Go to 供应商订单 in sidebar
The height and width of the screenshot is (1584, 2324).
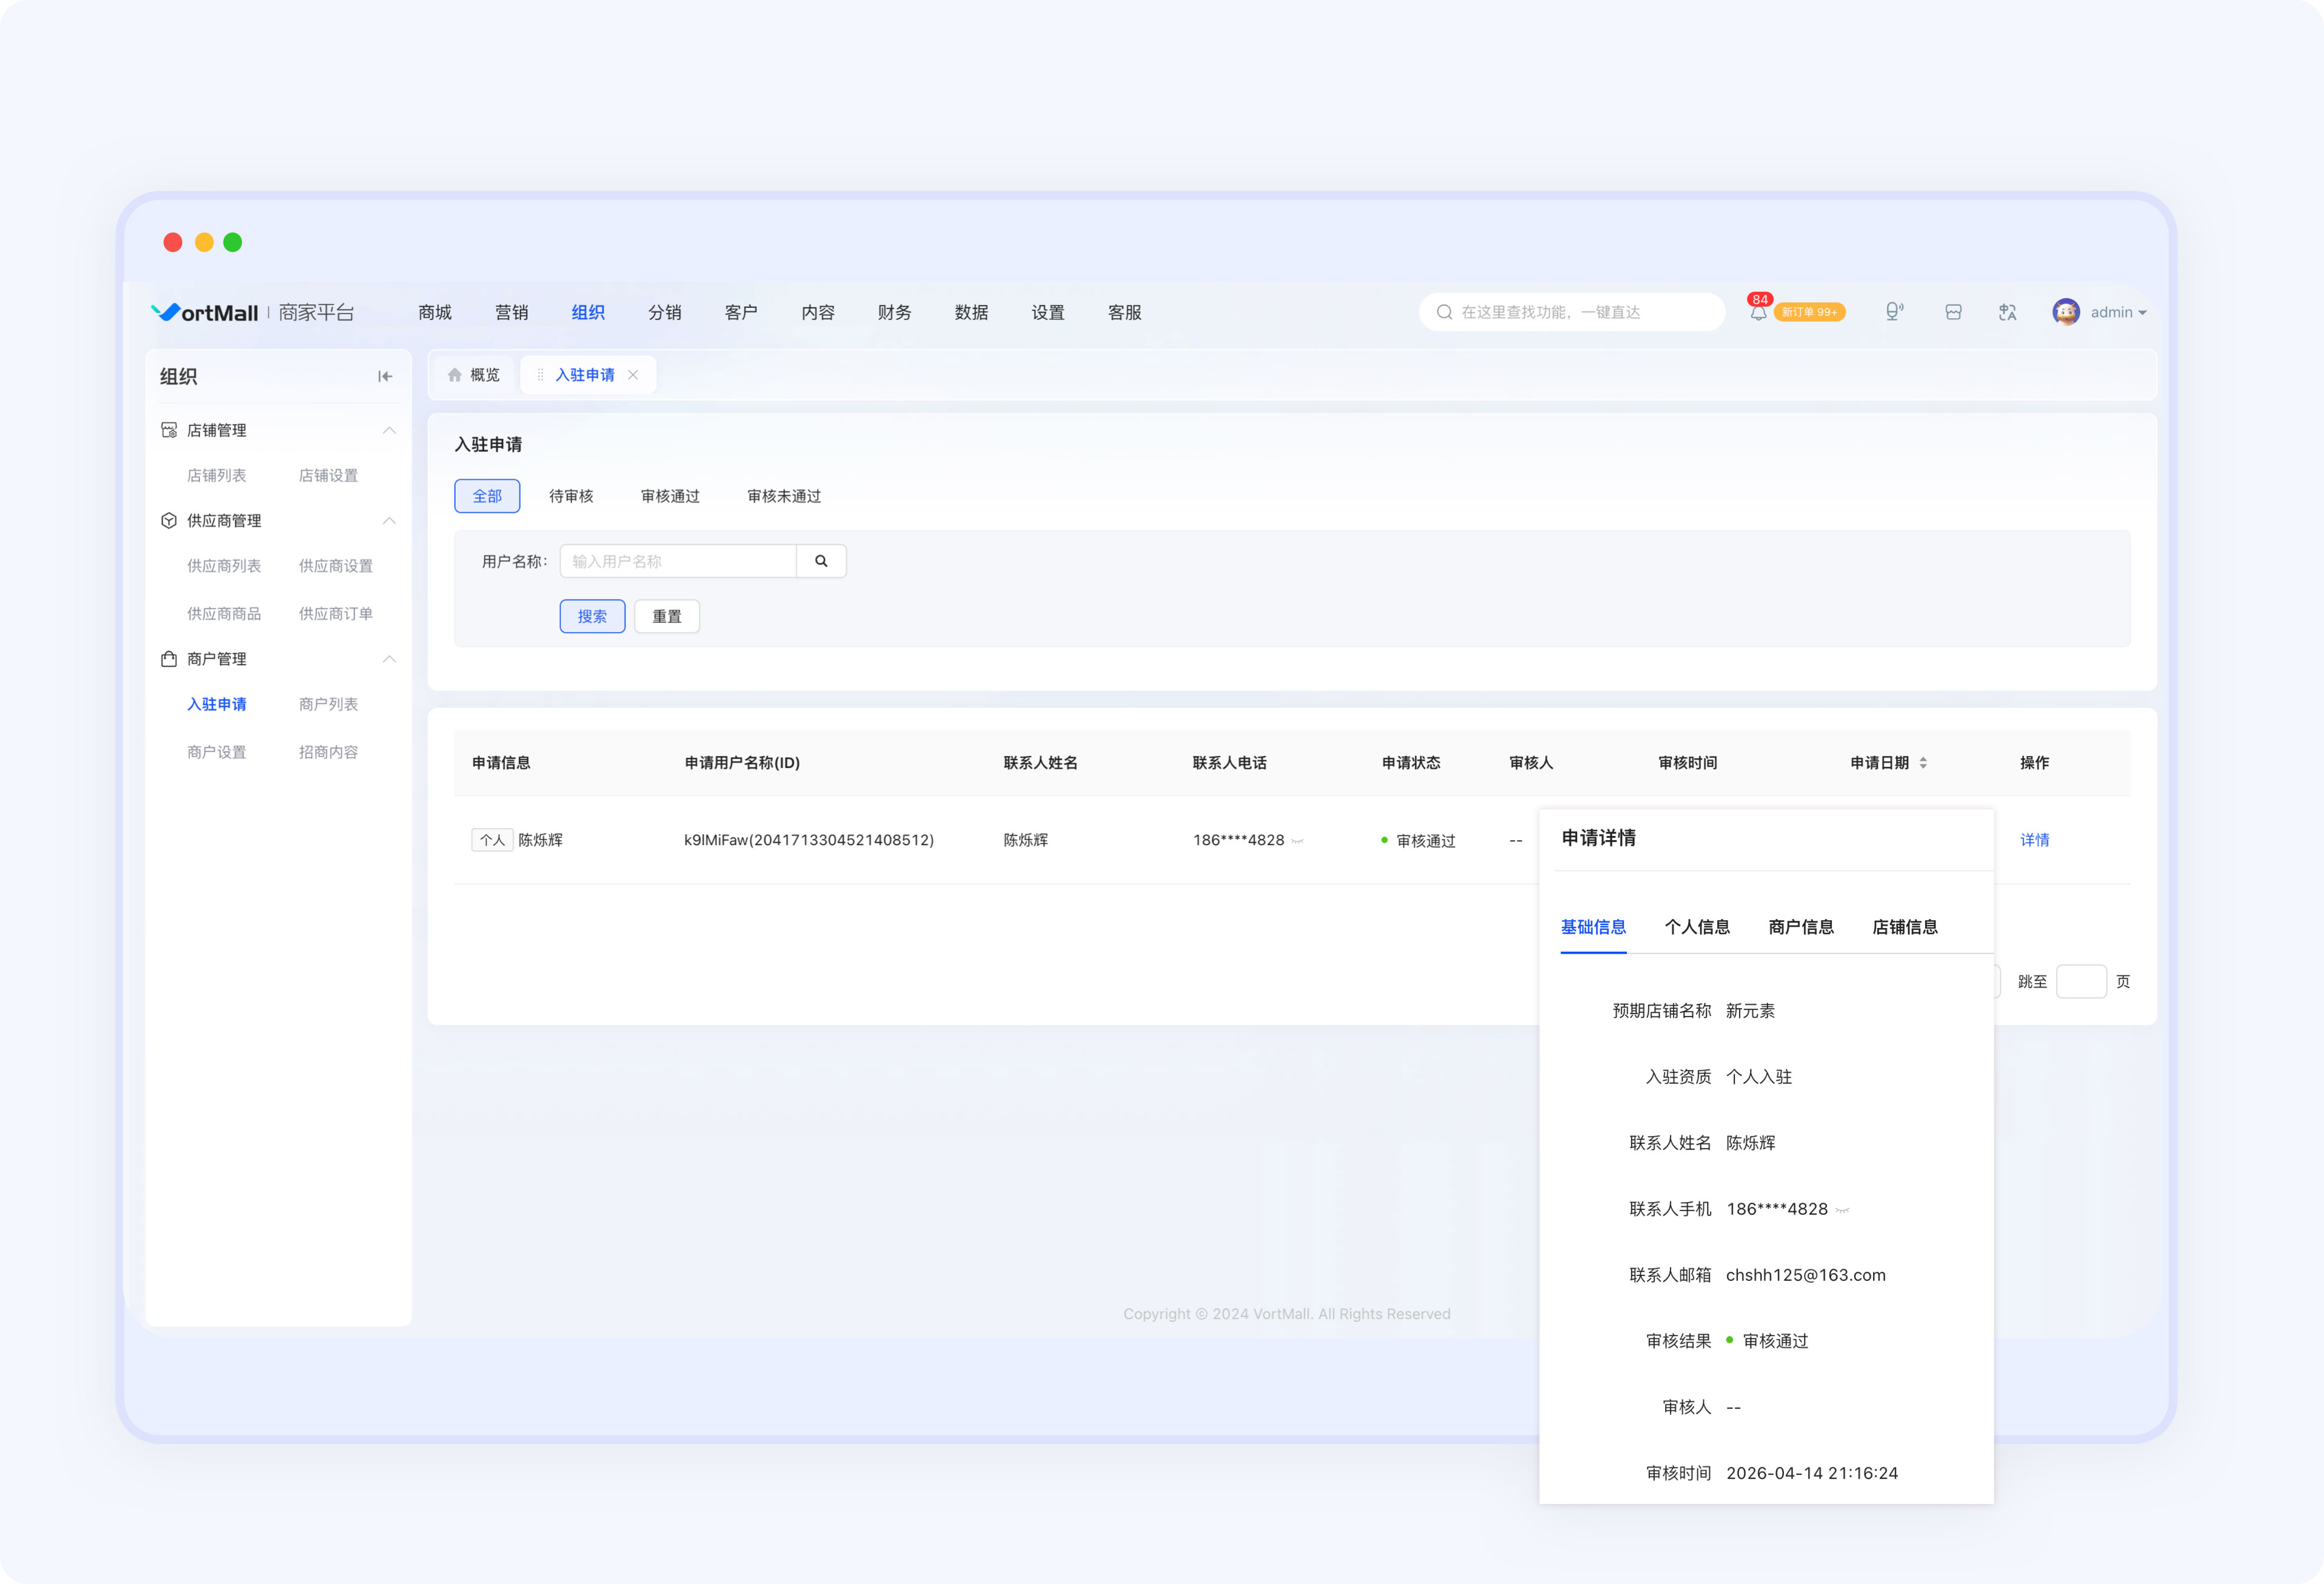336,614
